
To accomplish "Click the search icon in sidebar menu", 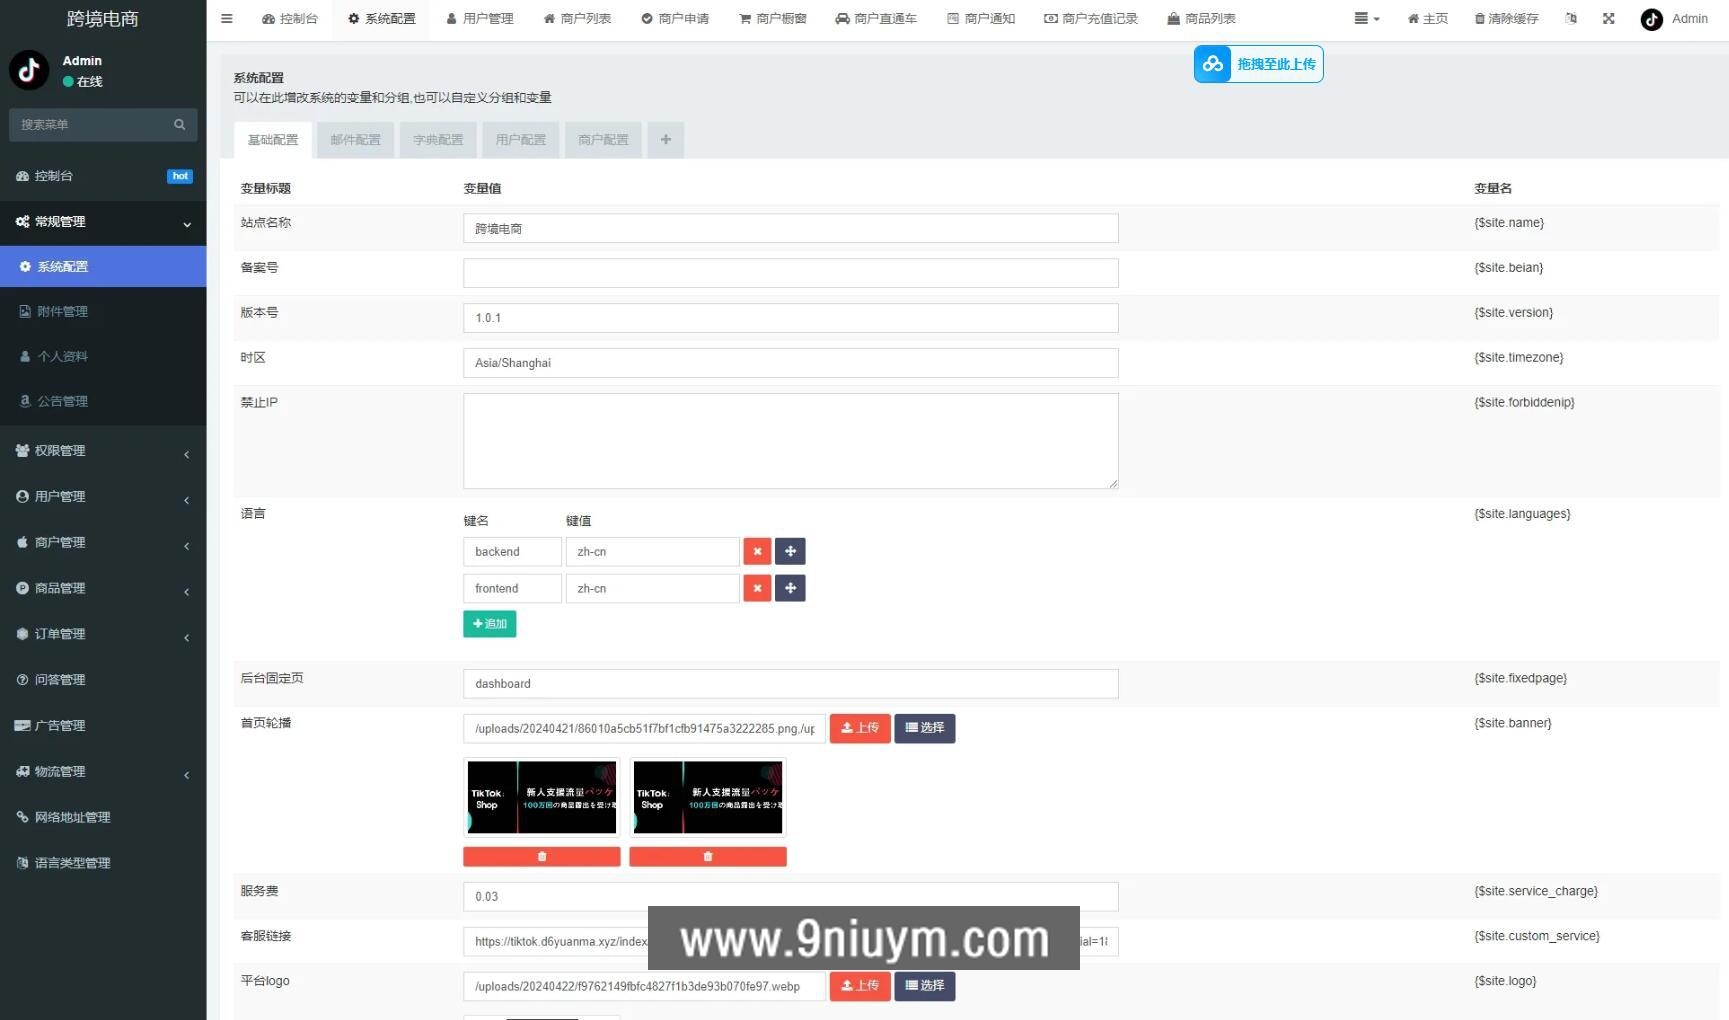I will (x=180, y=125).
